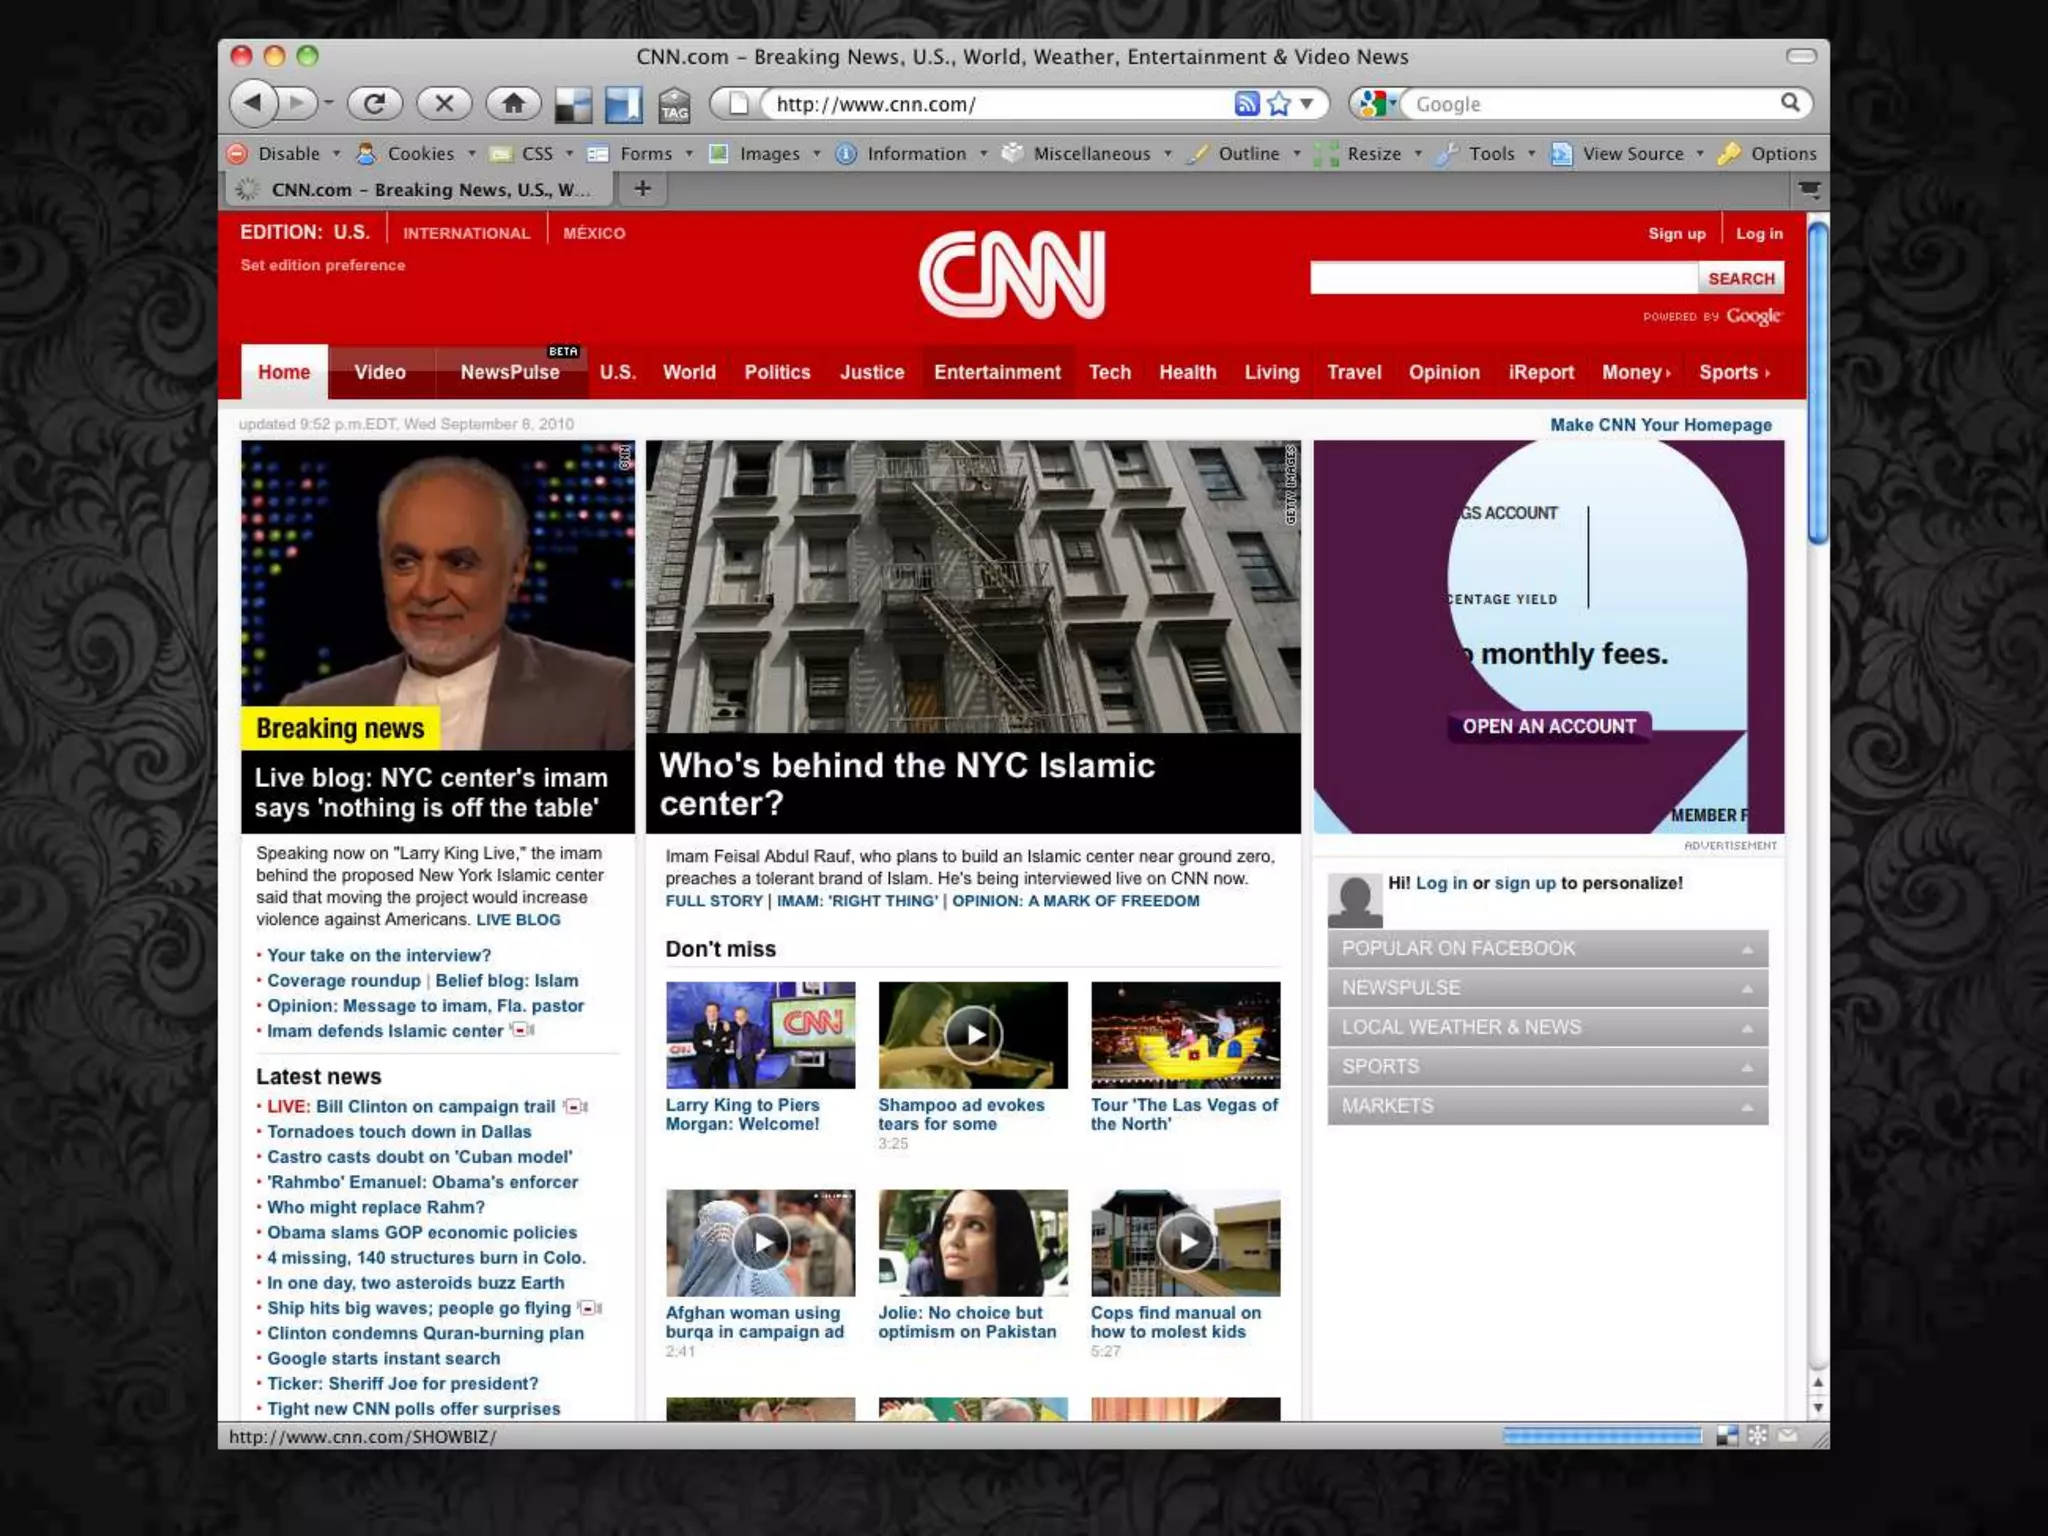
Task: Click the red SEARCH button
Action: point(1741,278)
